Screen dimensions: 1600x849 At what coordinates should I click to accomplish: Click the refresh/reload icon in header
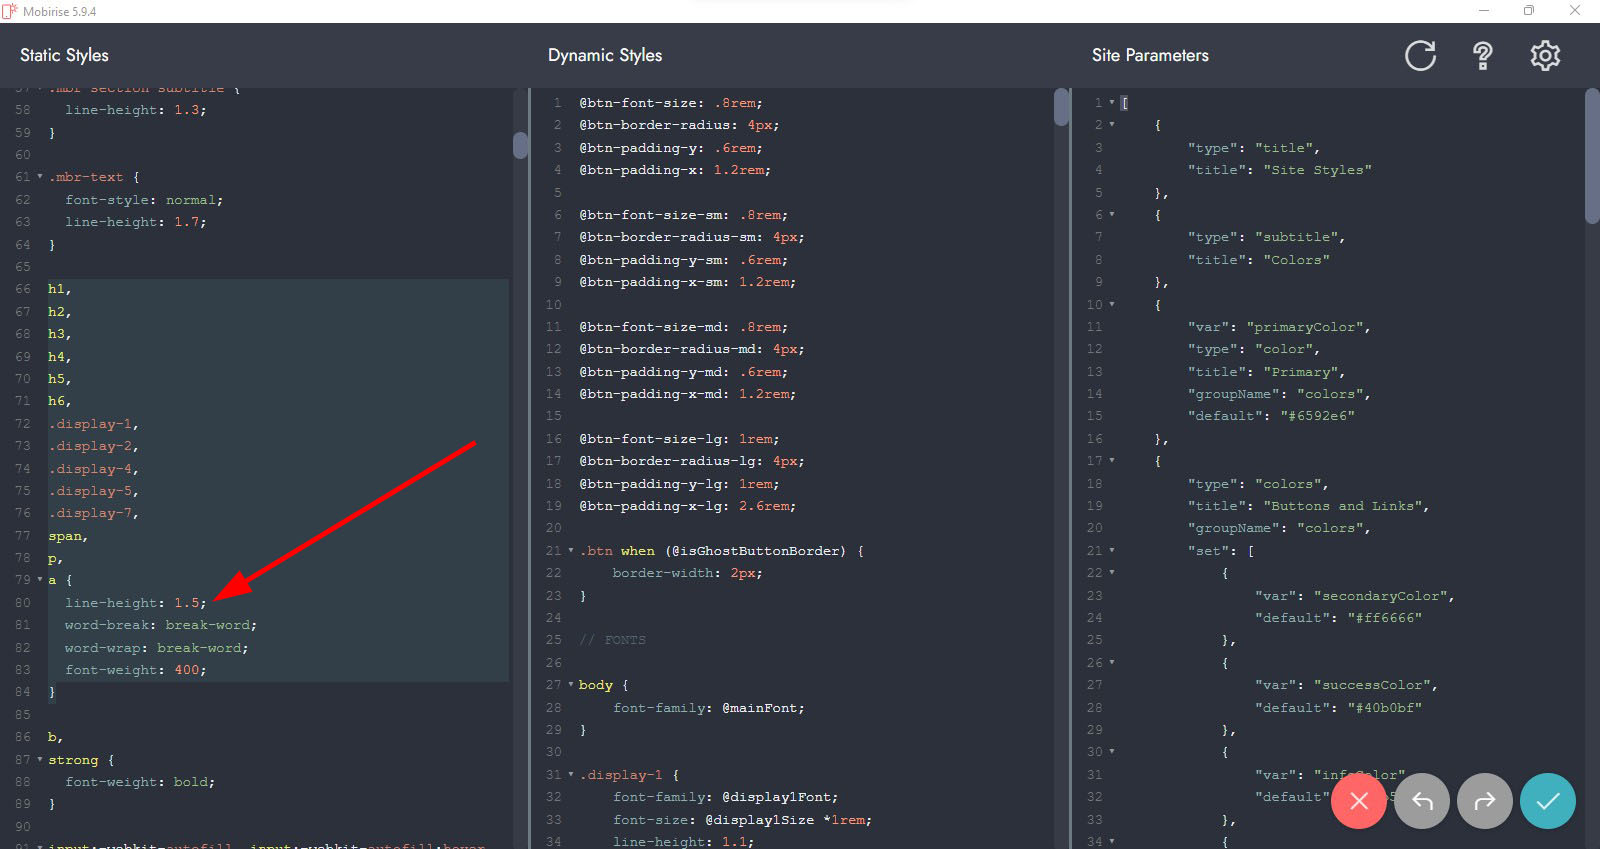1420,56
